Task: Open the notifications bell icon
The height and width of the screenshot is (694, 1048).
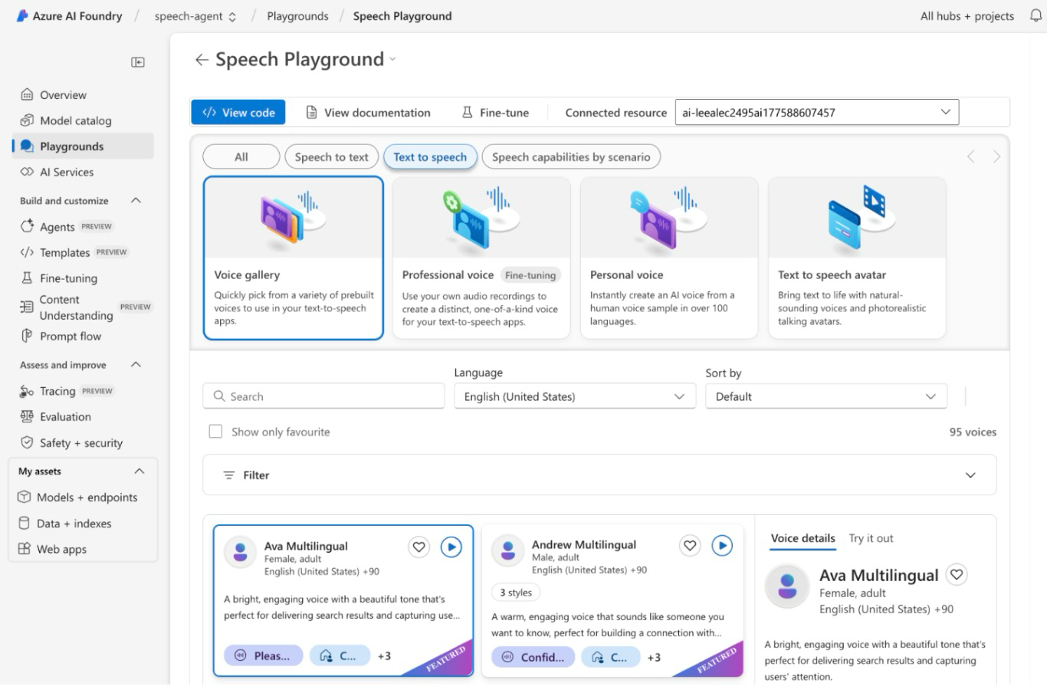Action: (1035, 15)
